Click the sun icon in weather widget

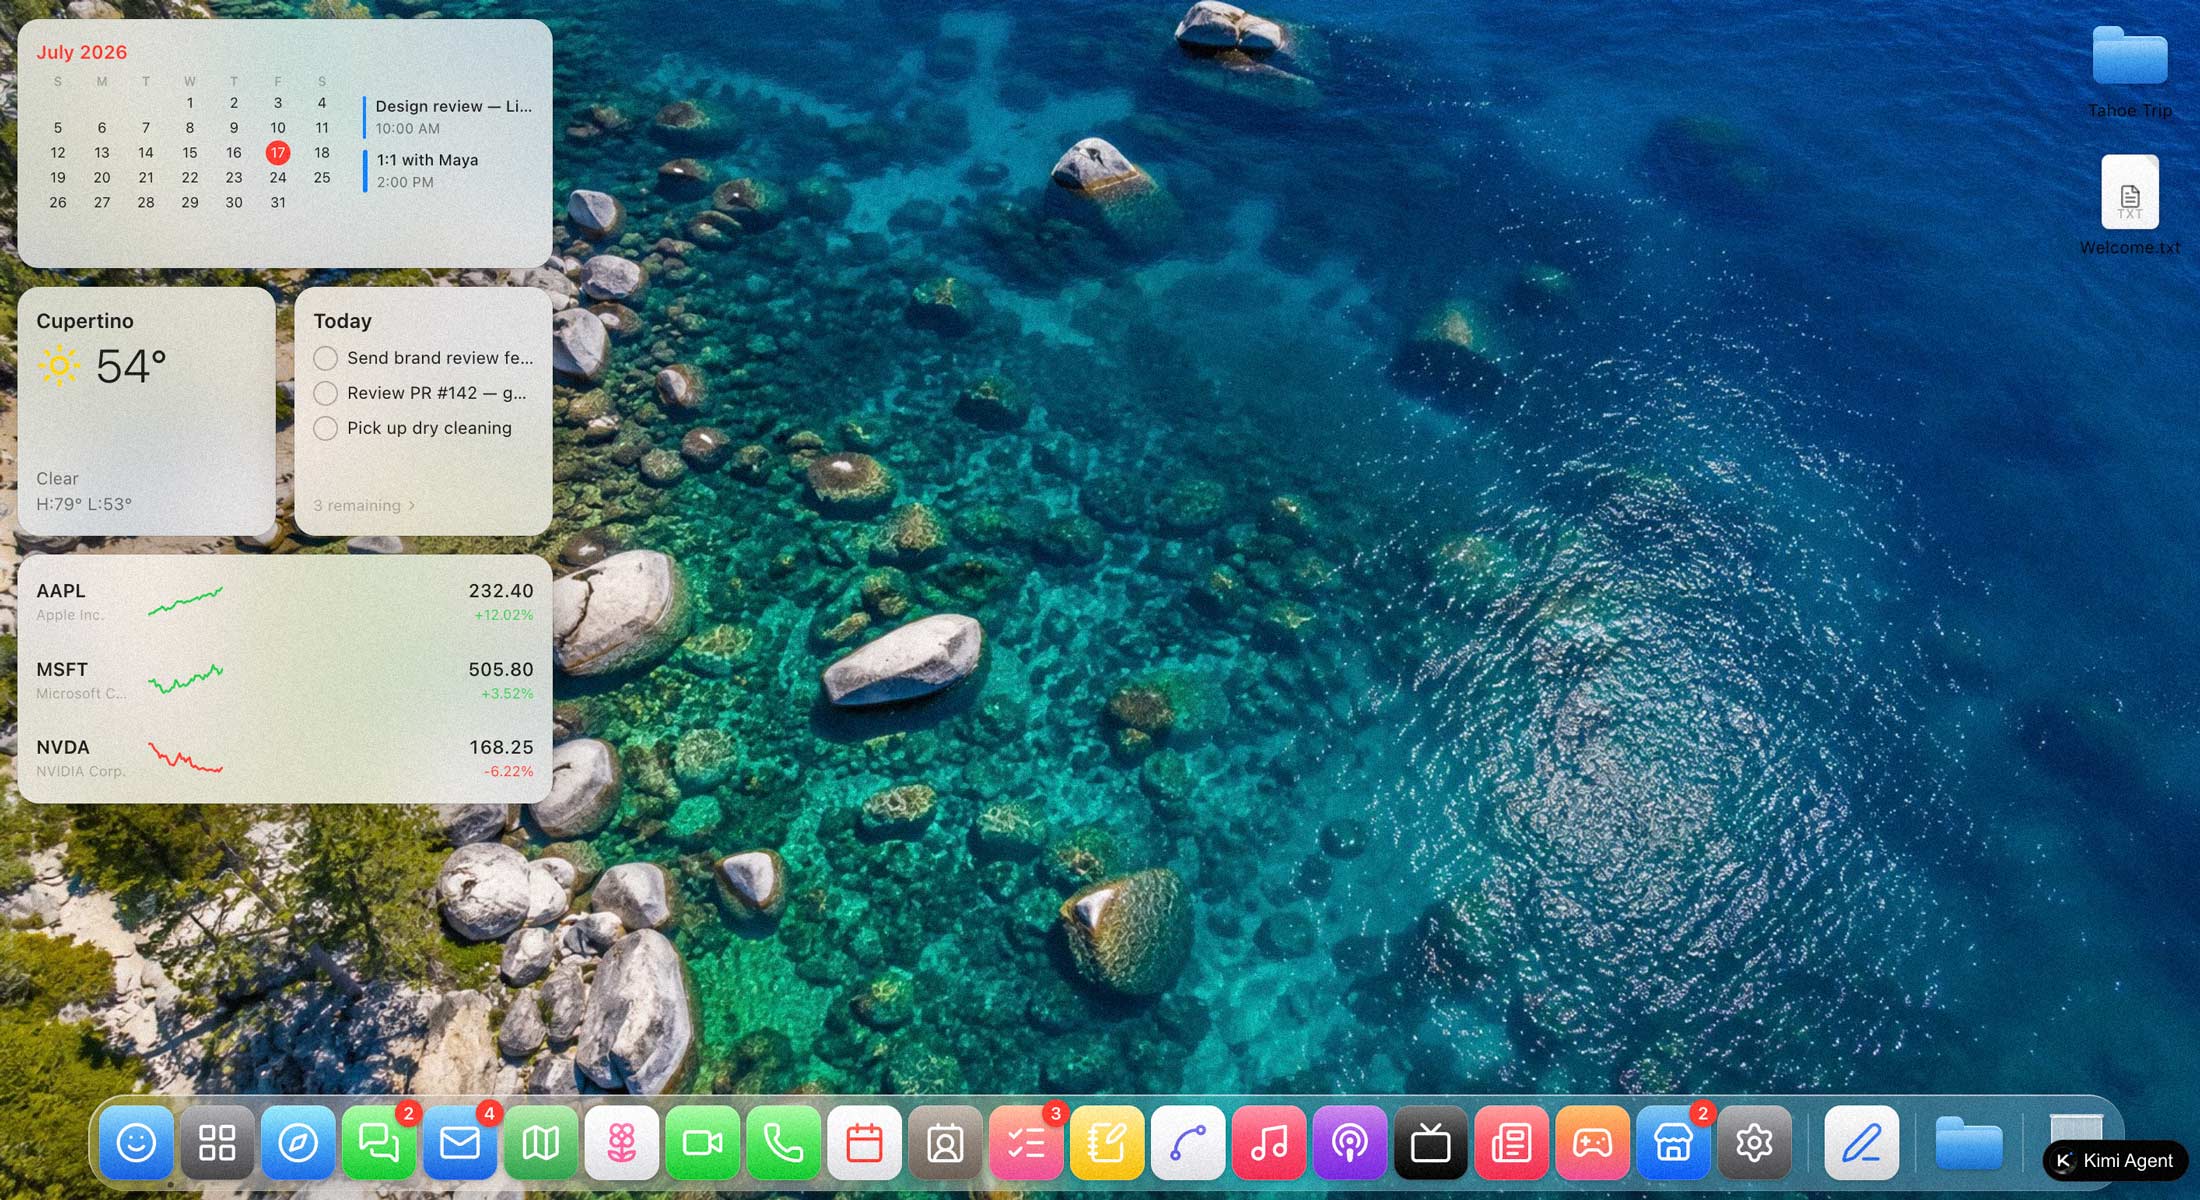coord(59,366)
